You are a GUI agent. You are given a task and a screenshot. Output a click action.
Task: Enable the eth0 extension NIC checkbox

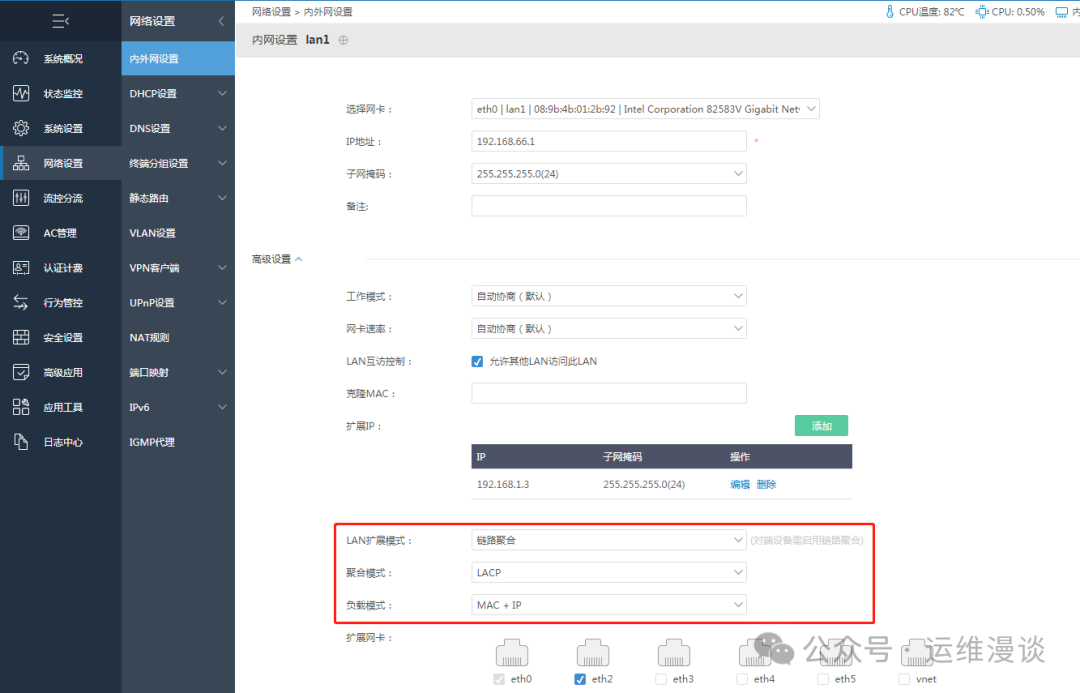pos(498,678)
